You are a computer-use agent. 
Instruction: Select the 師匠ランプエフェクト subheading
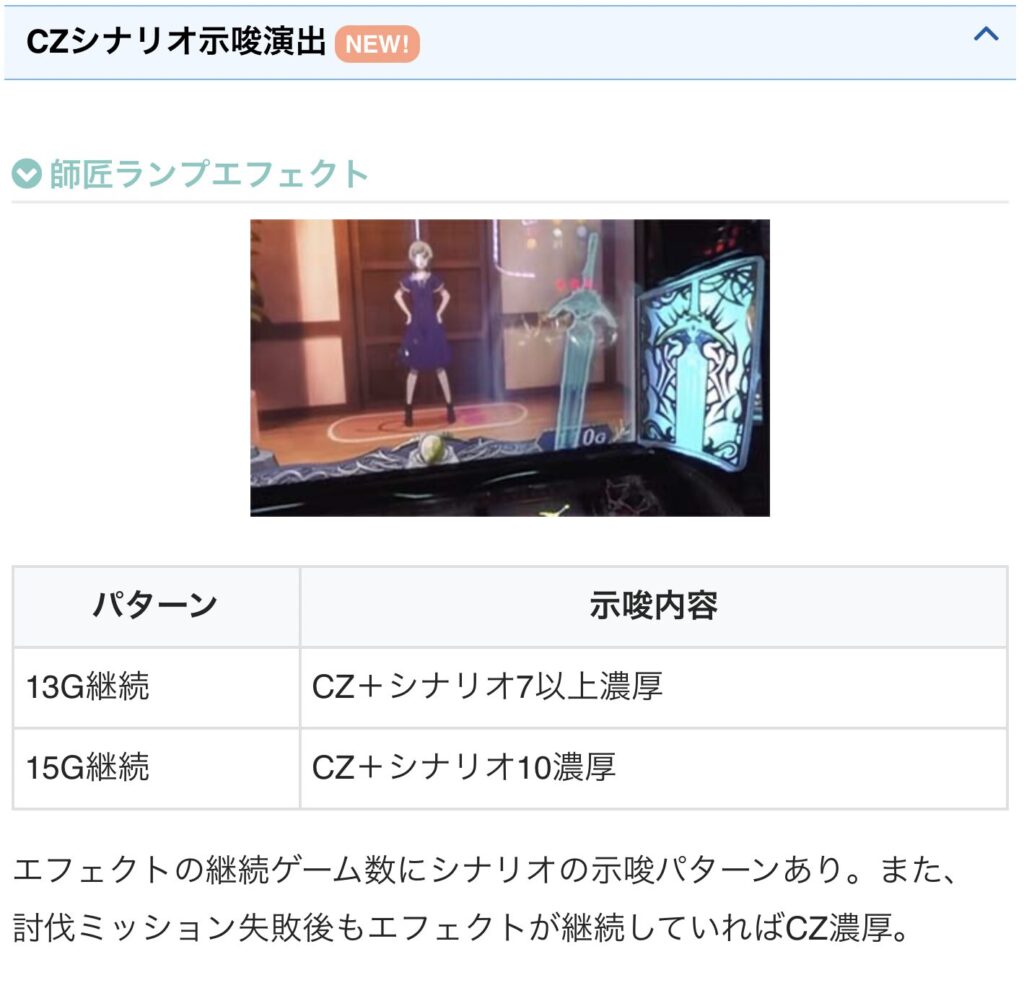click(x=209, y=174)
